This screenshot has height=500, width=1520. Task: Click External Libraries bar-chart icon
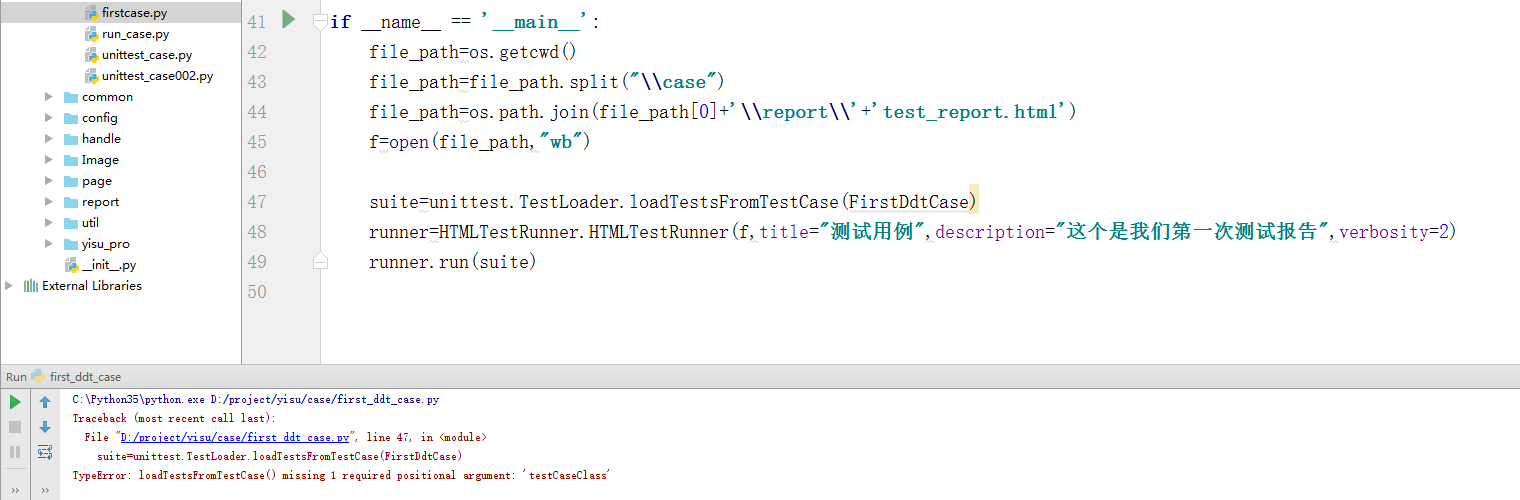point(30,286)
